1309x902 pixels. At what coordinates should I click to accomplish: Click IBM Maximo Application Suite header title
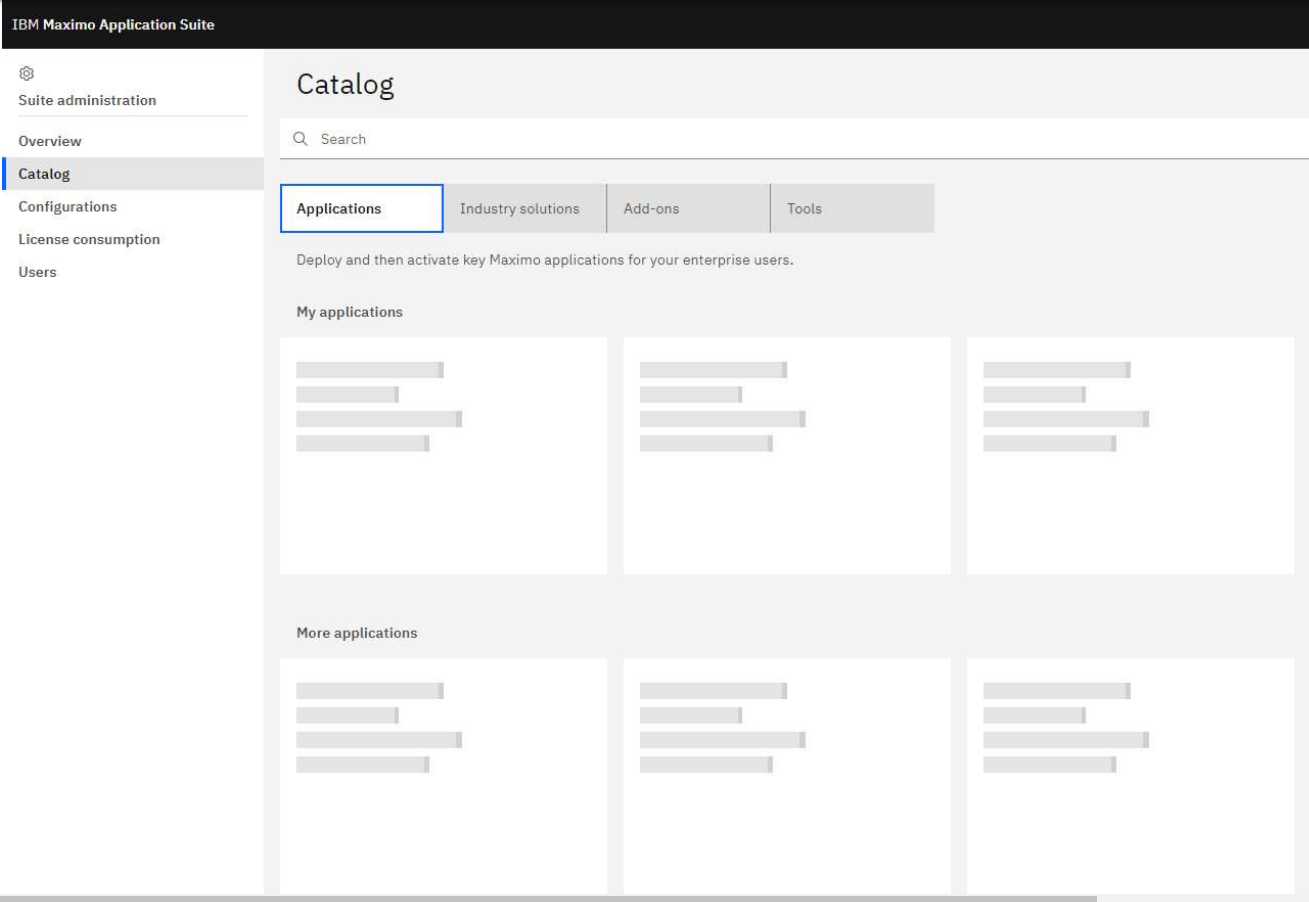(x=113, y=24)
